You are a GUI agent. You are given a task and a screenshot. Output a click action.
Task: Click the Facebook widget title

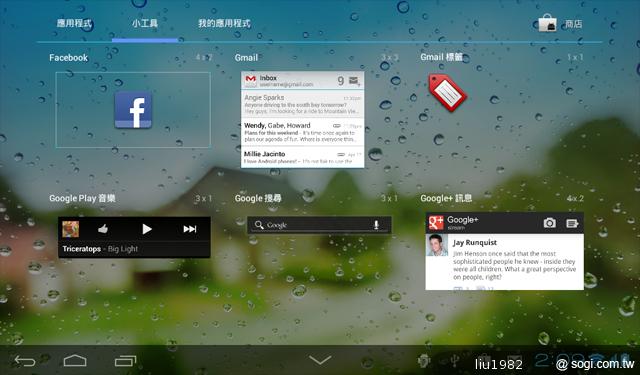[x=69, y=58]
